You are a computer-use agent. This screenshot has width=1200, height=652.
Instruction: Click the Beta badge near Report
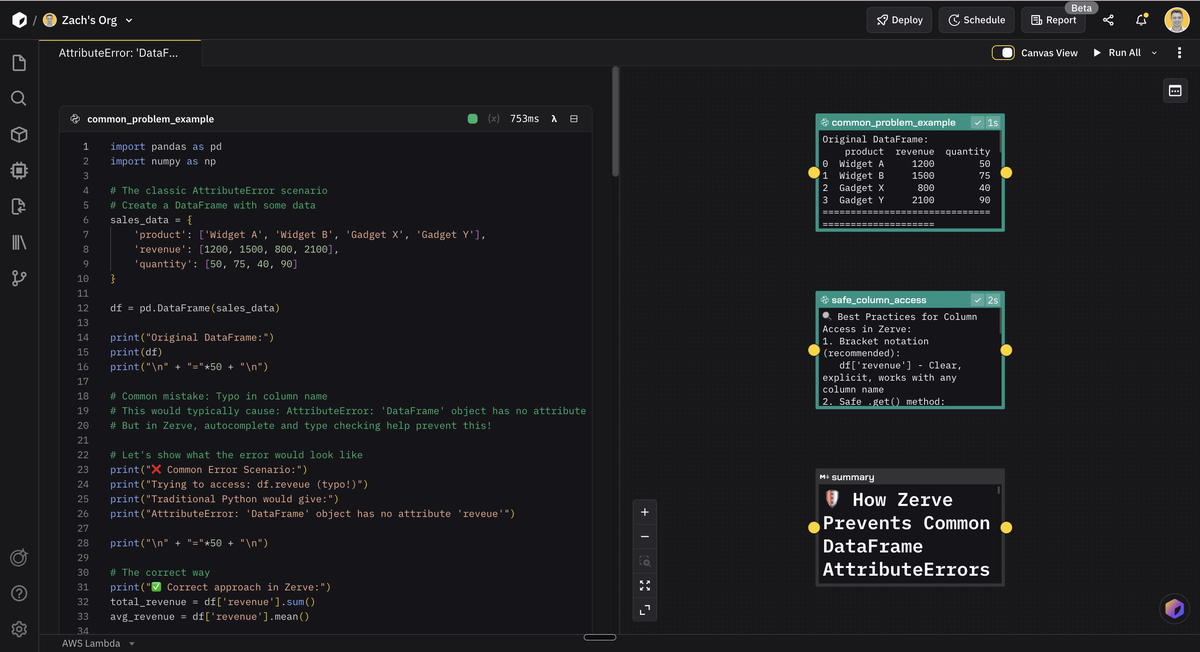tap(1082, 8)
